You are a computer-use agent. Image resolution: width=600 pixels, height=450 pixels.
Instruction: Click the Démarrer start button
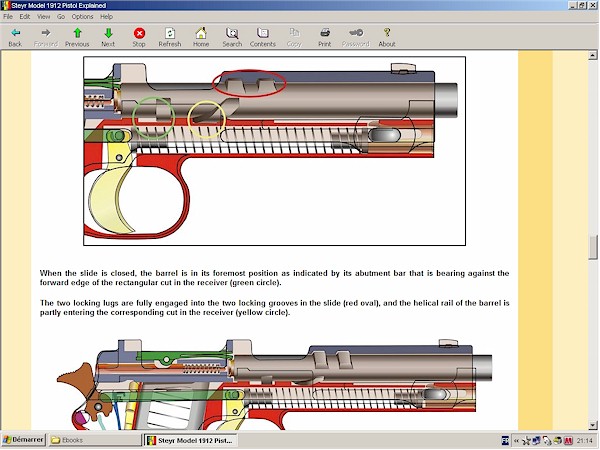pos(24,440)
